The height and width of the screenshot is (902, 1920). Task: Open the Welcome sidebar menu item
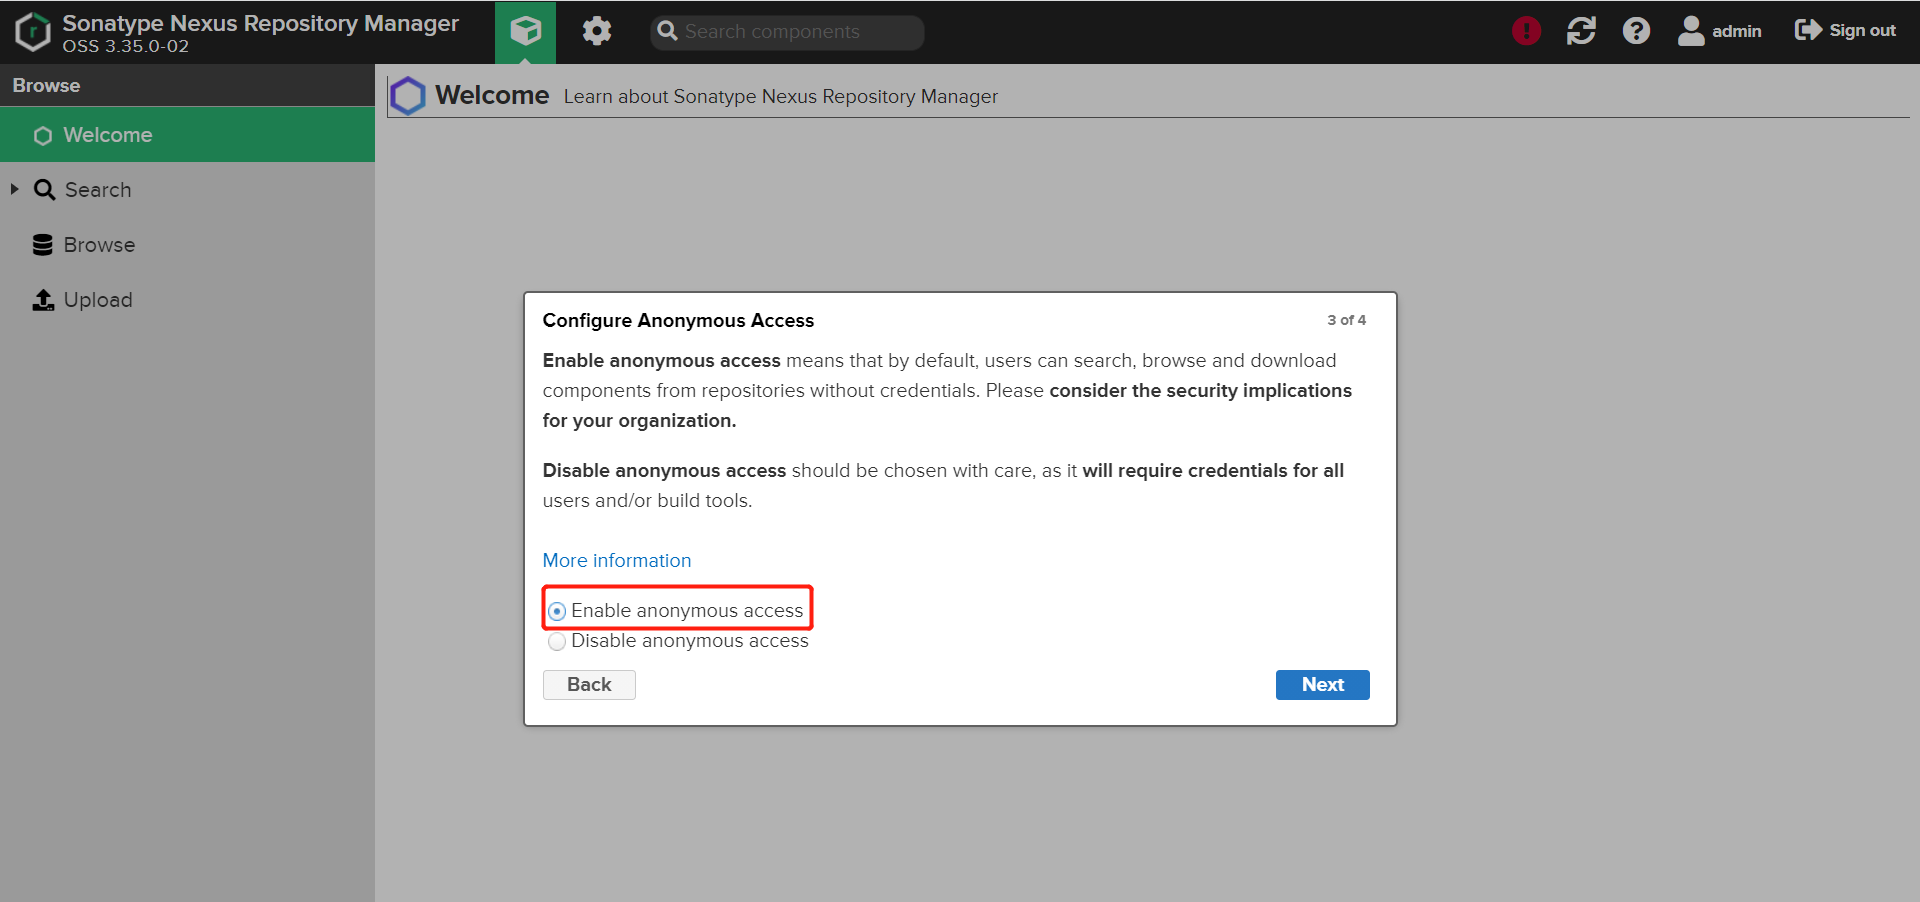tap(187, 135)
